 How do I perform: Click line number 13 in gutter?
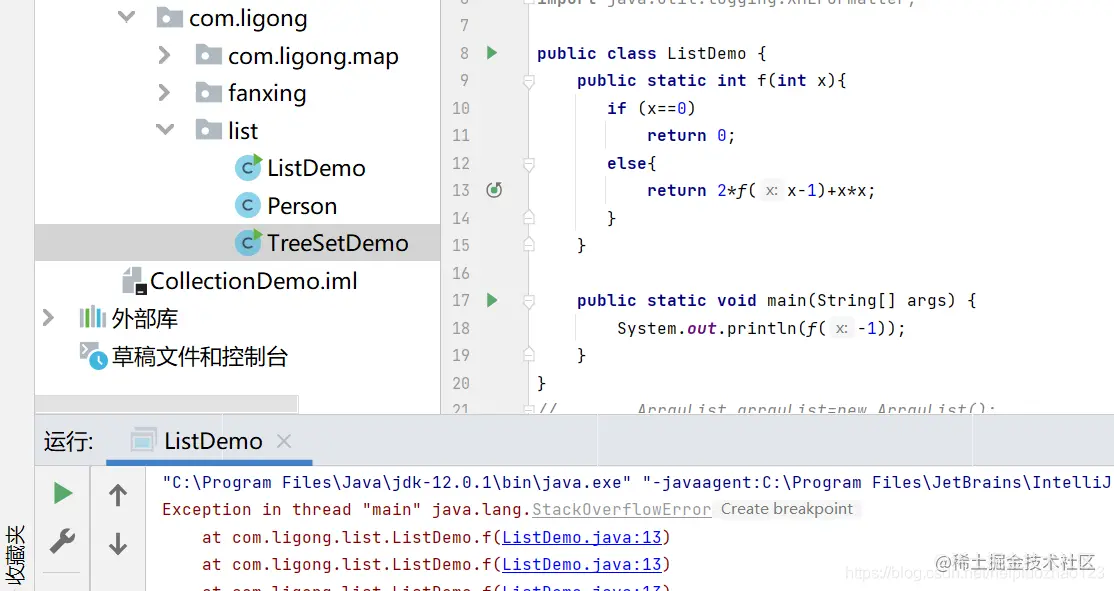click(x=461, y=190)
